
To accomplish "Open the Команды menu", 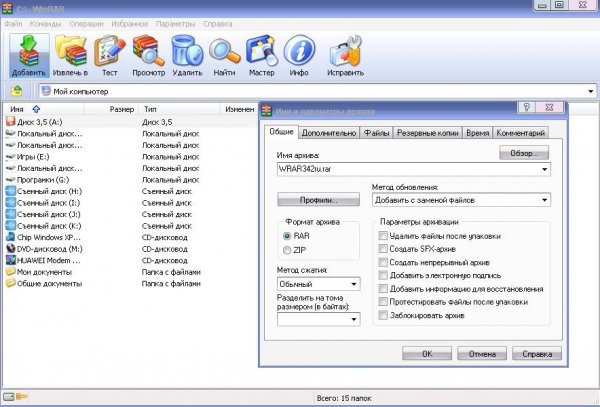I will pos(46,24).
